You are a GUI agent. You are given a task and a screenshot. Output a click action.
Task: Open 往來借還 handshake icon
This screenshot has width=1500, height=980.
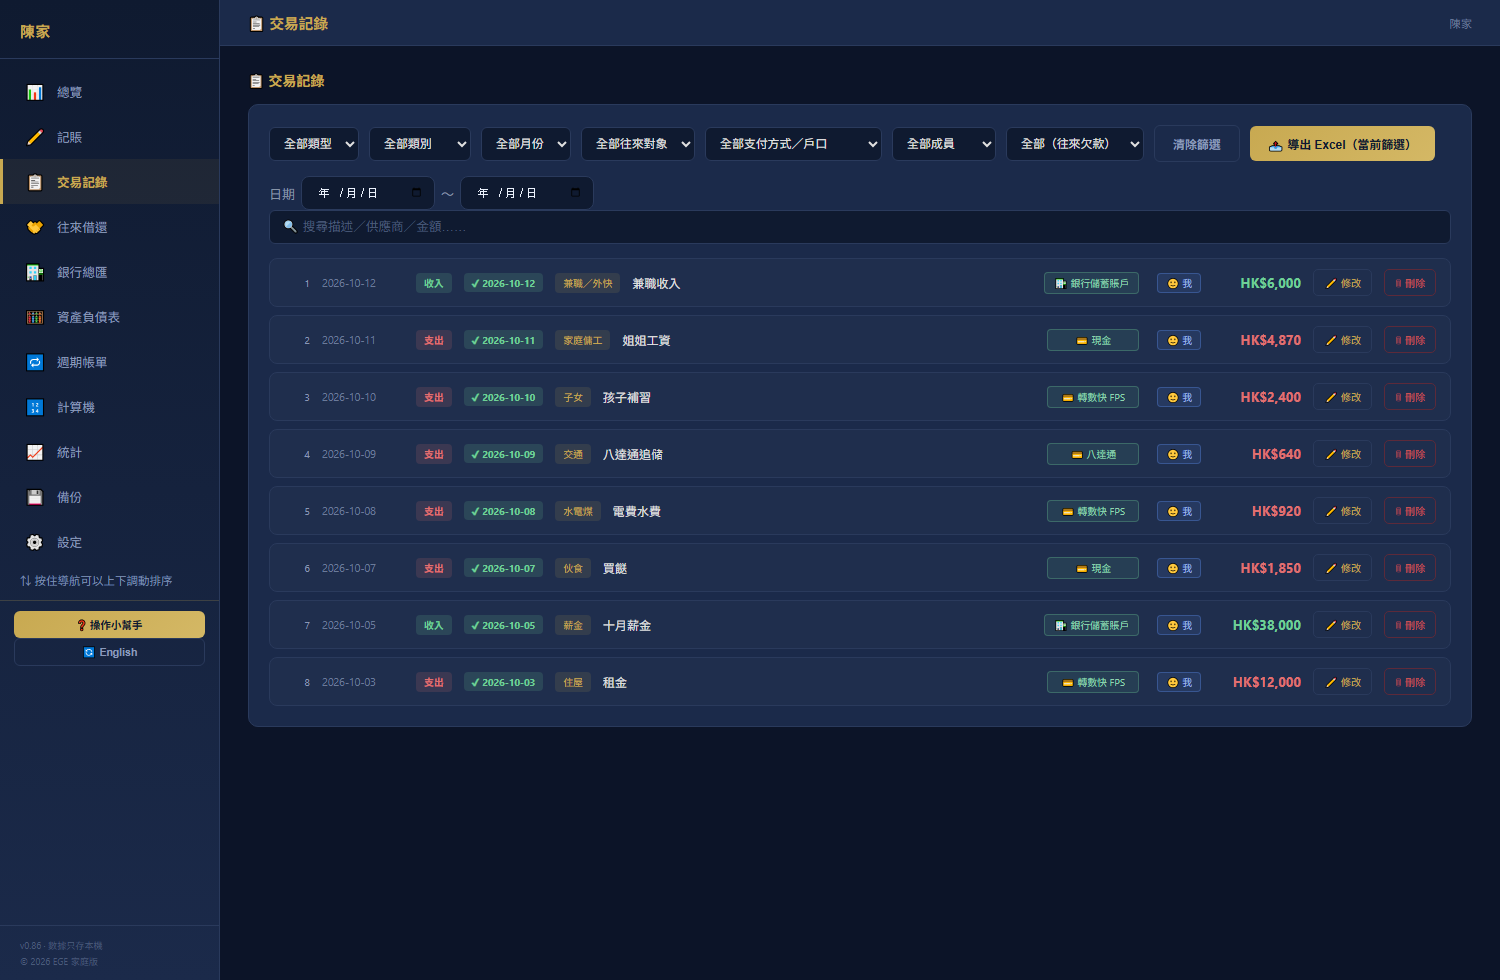coord(35,227)
